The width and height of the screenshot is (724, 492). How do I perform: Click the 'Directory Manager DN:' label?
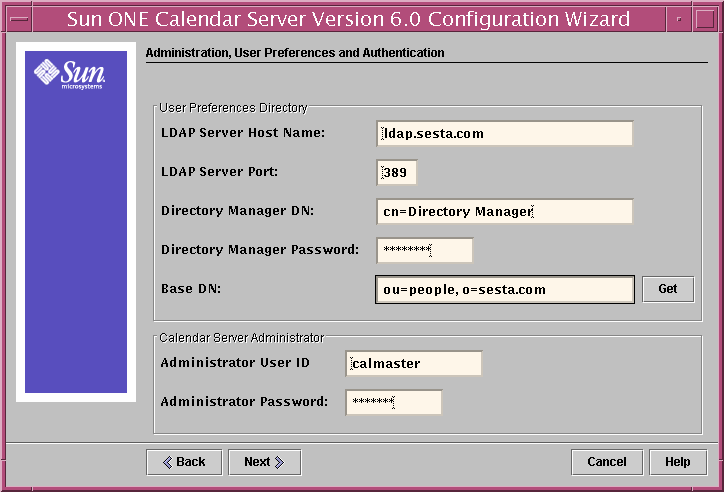point(237,211)
